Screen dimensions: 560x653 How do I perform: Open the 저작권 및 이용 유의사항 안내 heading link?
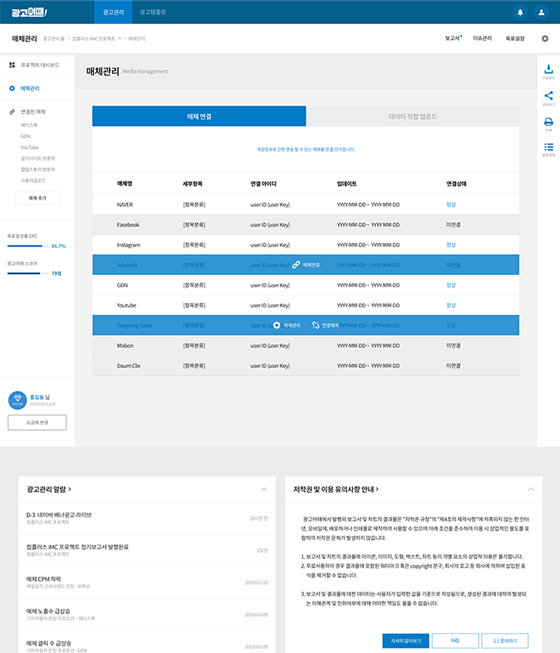[x=336, y=489]
